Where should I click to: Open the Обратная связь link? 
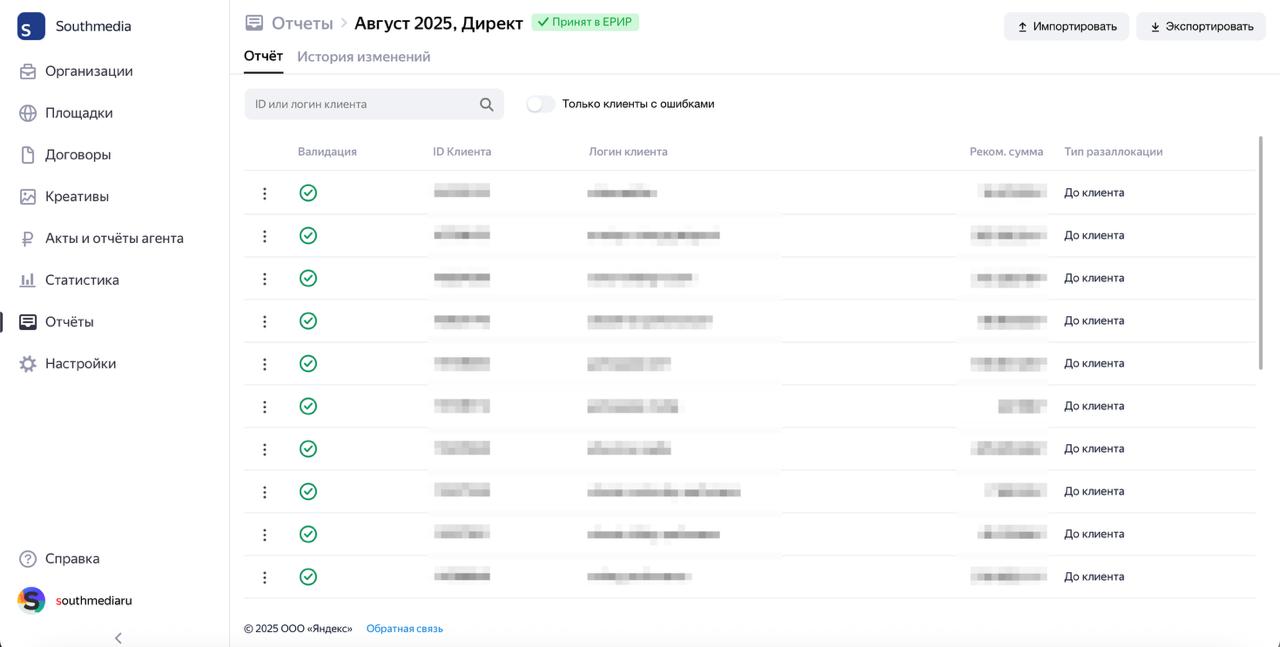tap(404, 629)
